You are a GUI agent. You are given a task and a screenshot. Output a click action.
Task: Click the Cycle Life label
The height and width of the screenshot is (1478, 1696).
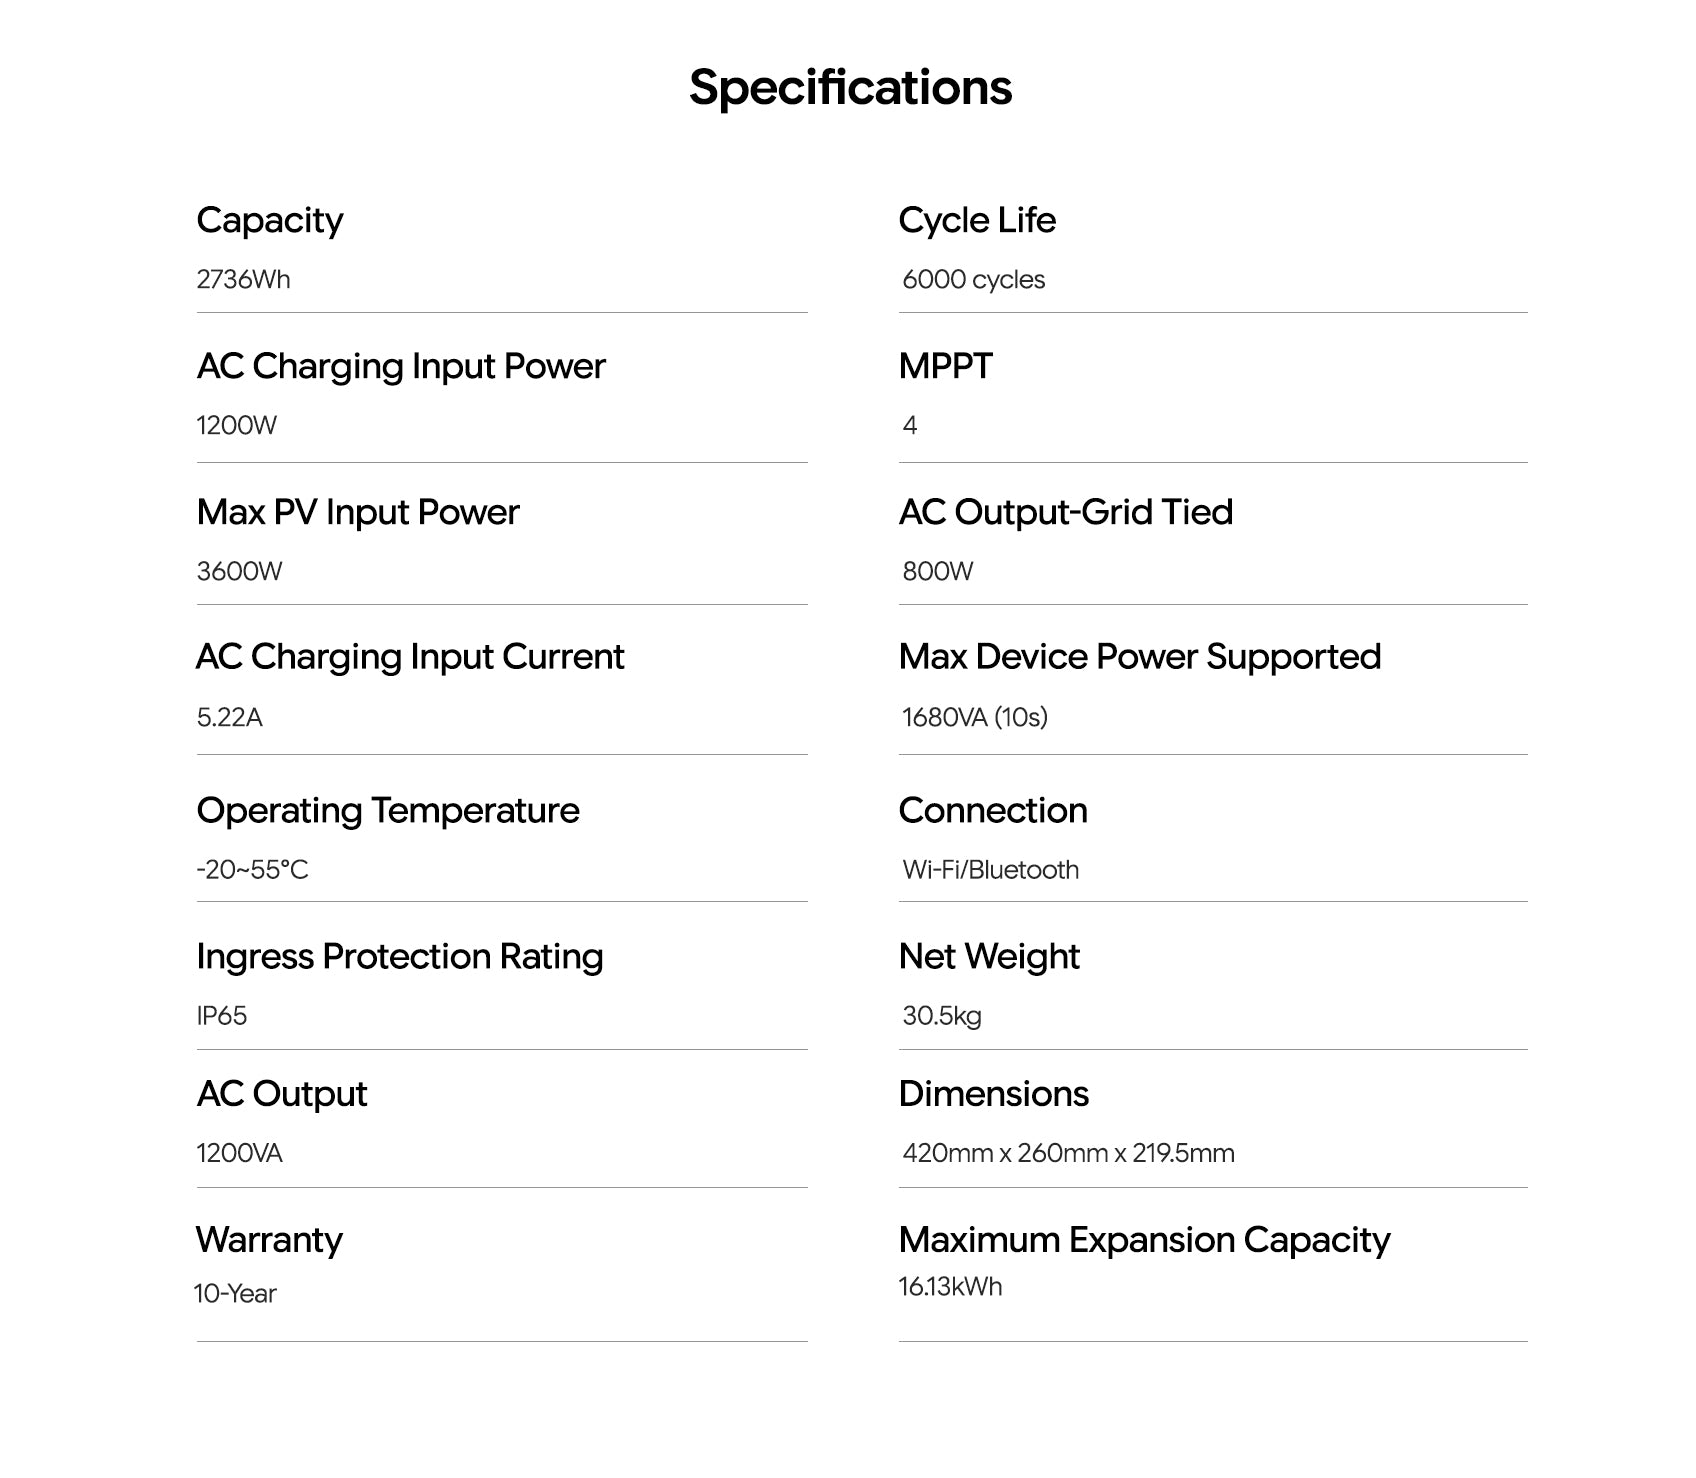coord(976,220)
